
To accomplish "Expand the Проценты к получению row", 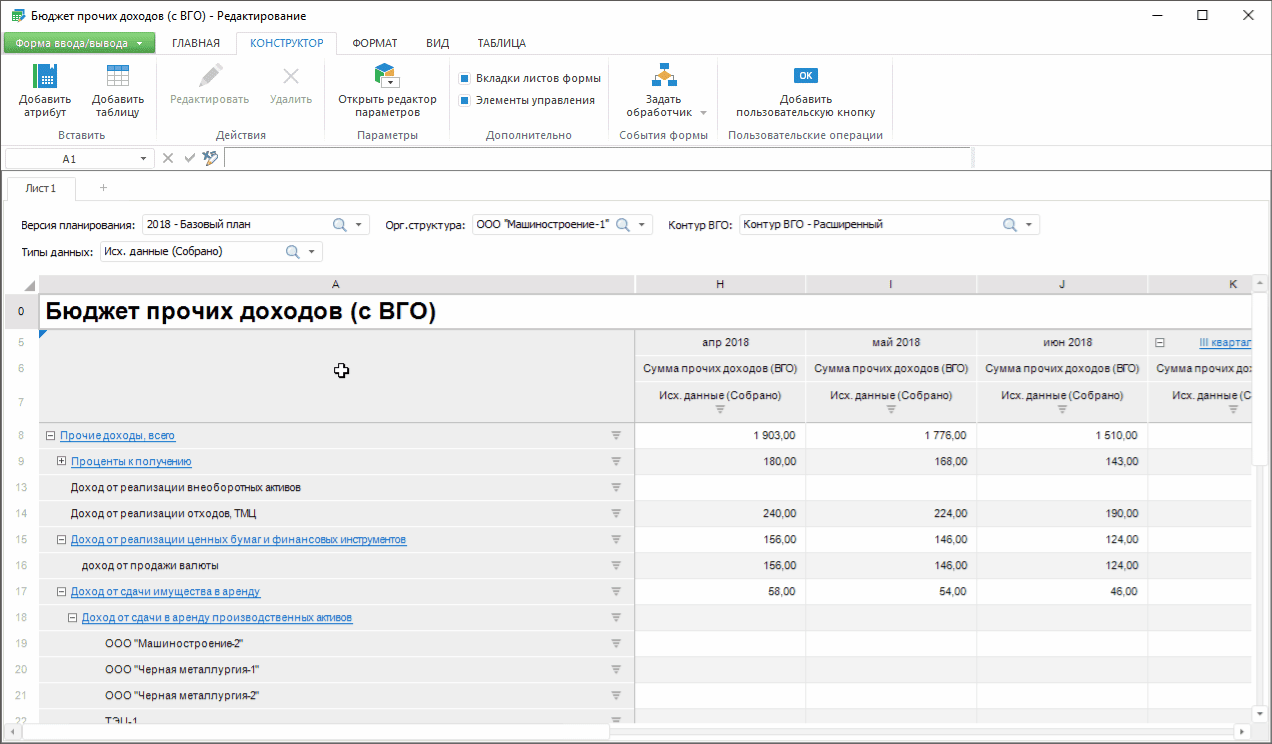I will (x=61, y=462).
